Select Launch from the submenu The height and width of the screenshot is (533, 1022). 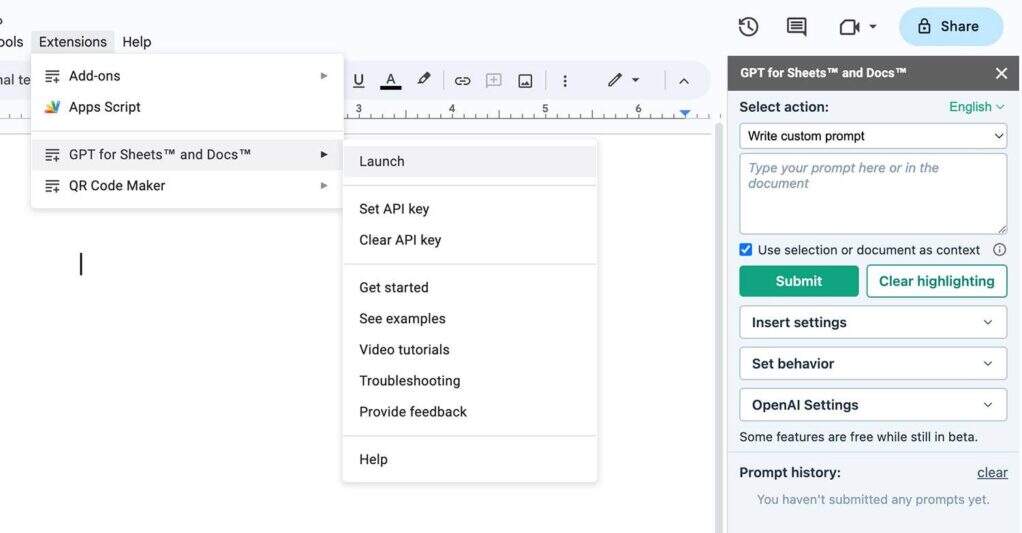click(x=382, y=161)
